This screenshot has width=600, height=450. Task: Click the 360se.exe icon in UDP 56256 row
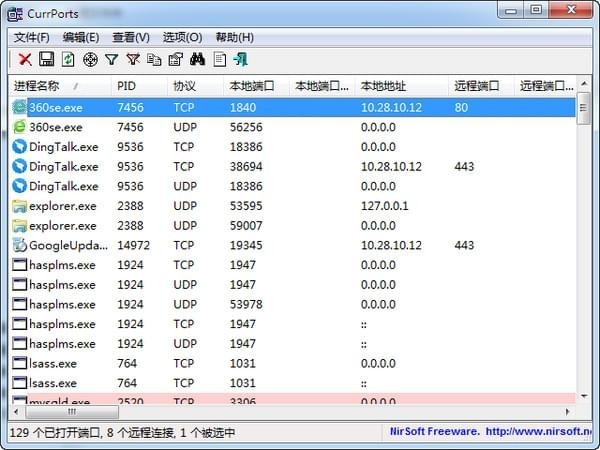20,127
